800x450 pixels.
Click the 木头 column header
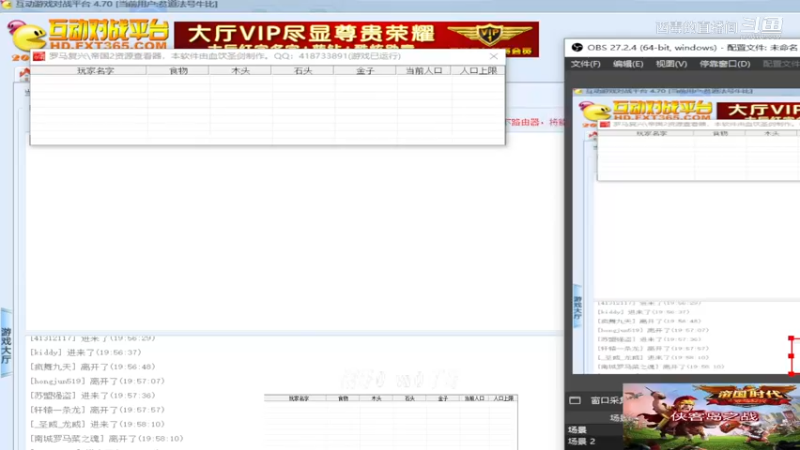240,70
